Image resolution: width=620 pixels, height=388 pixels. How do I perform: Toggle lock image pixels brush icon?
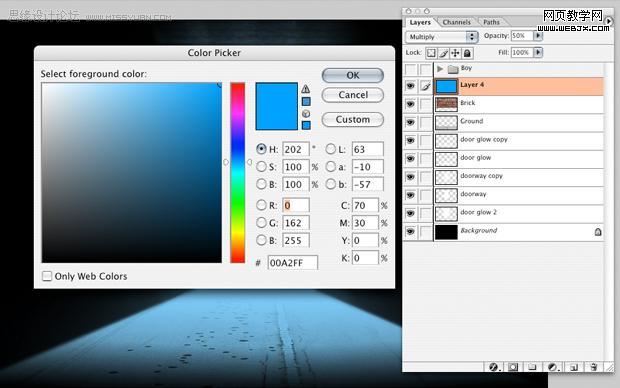(443, 53)
